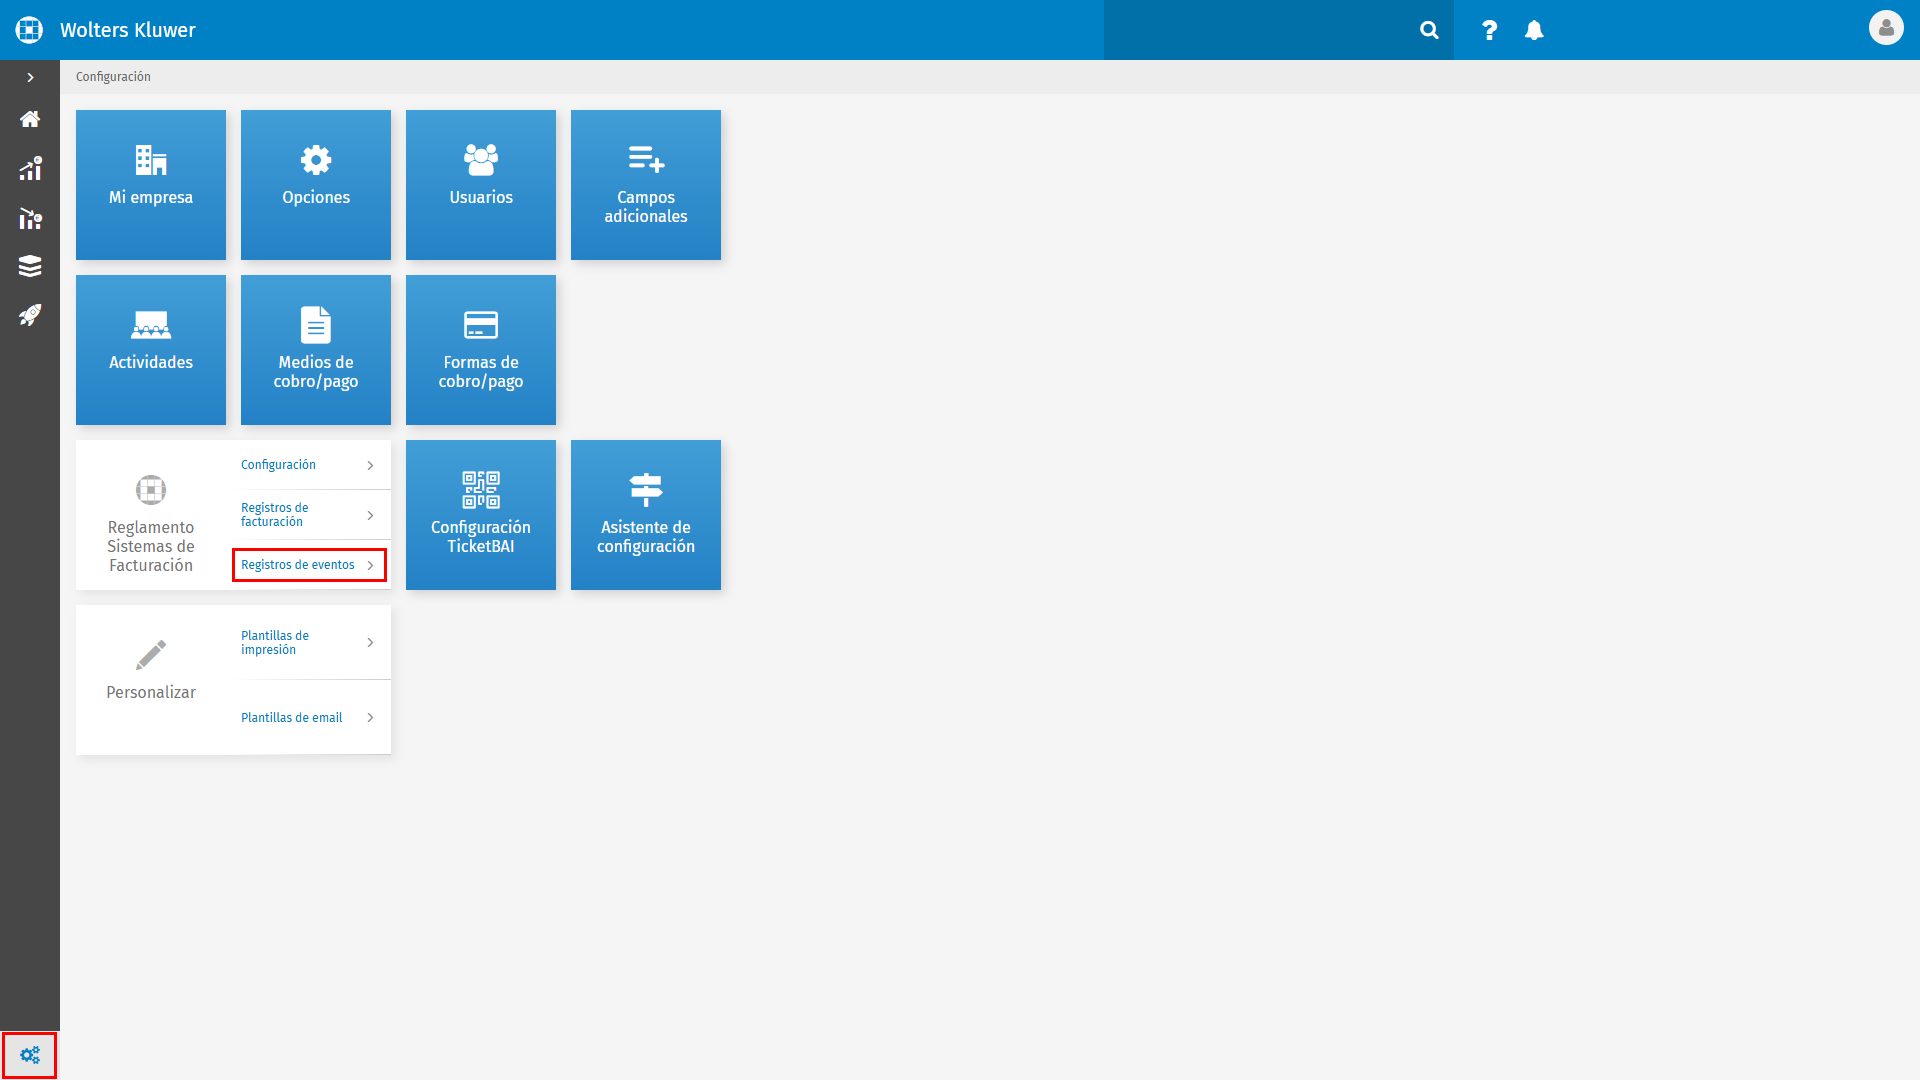Open user profile avatar

pos(1886,28)
